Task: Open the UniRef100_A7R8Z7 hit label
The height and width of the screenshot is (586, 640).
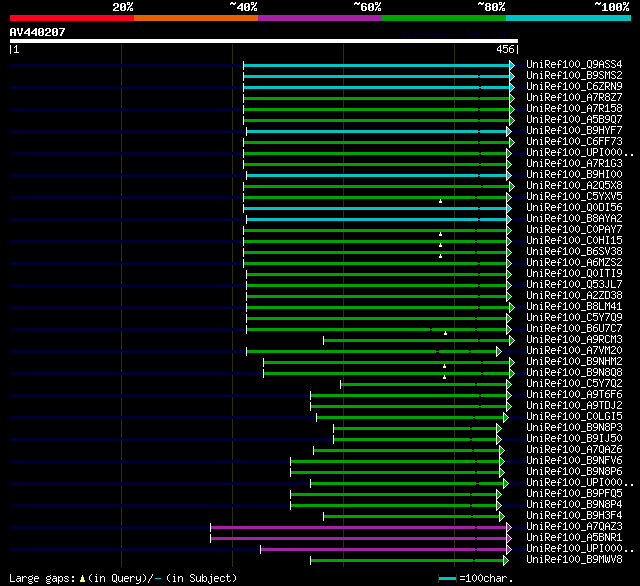Action: click(574, 98)
